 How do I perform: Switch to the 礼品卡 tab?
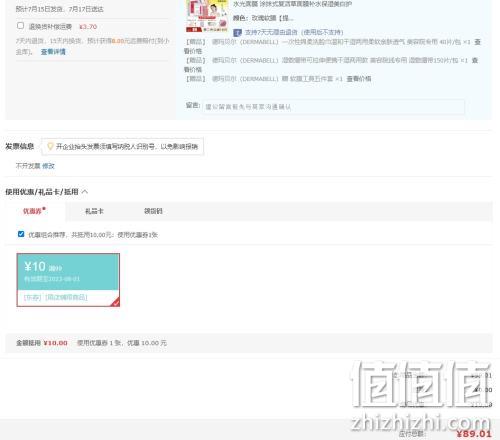pos(94,211)
